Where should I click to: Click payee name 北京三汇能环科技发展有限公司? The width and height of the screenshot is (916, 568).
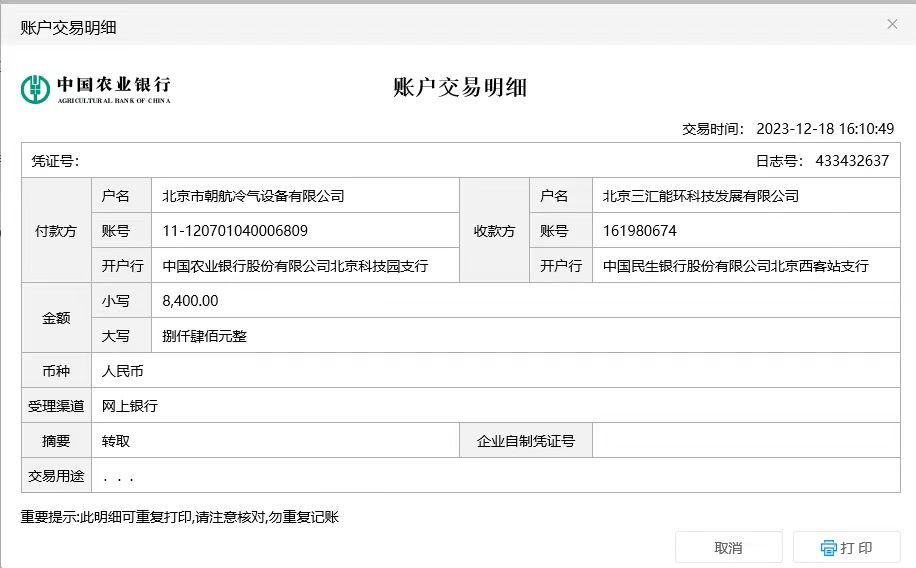(700, 196)
